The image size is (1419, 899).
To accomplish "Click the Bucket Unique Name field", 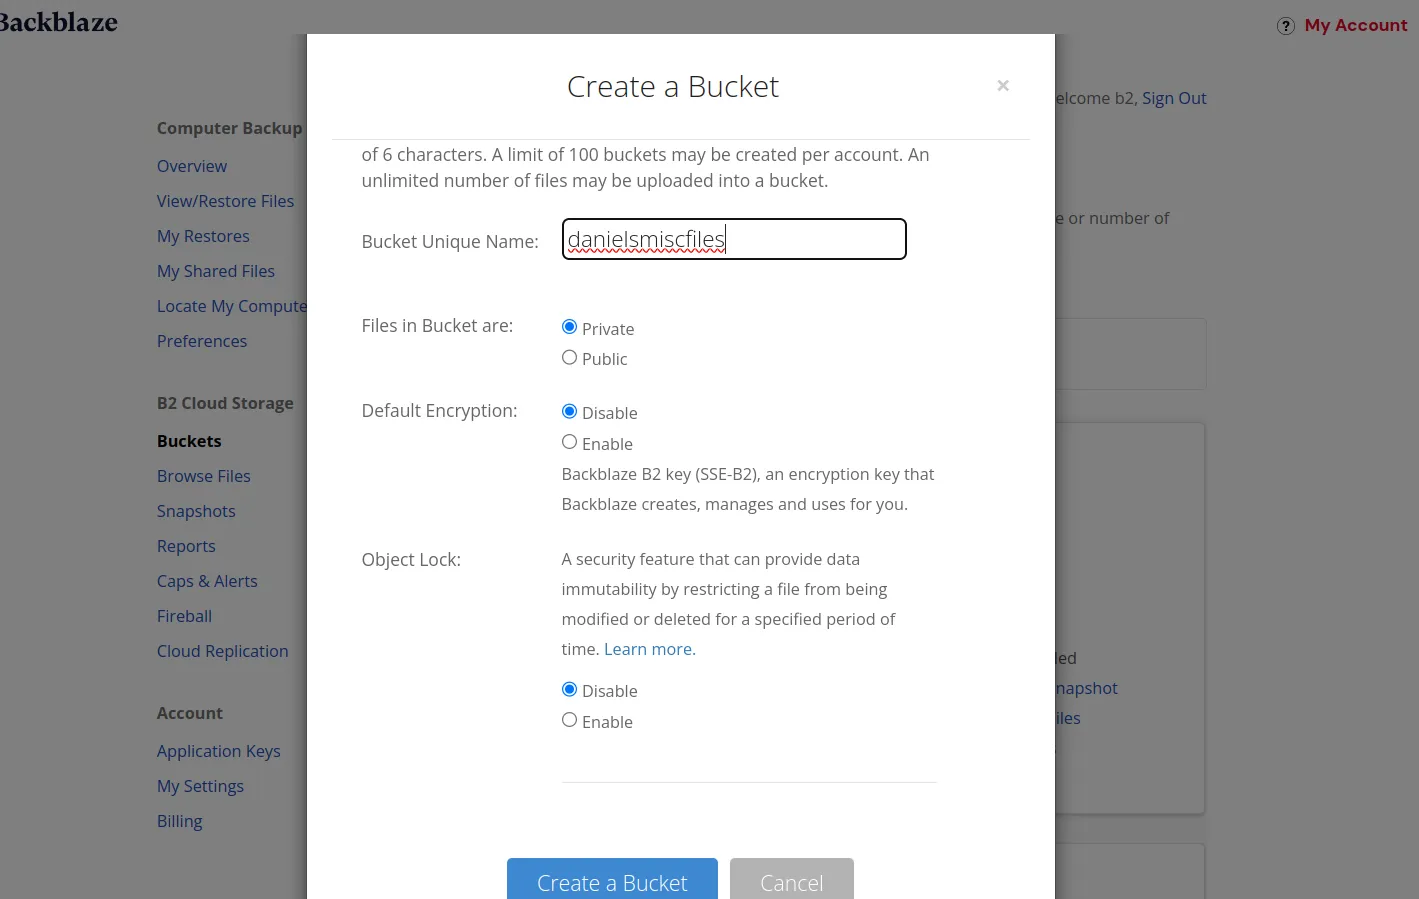I will pyautogui.click(x=734, y=239).
